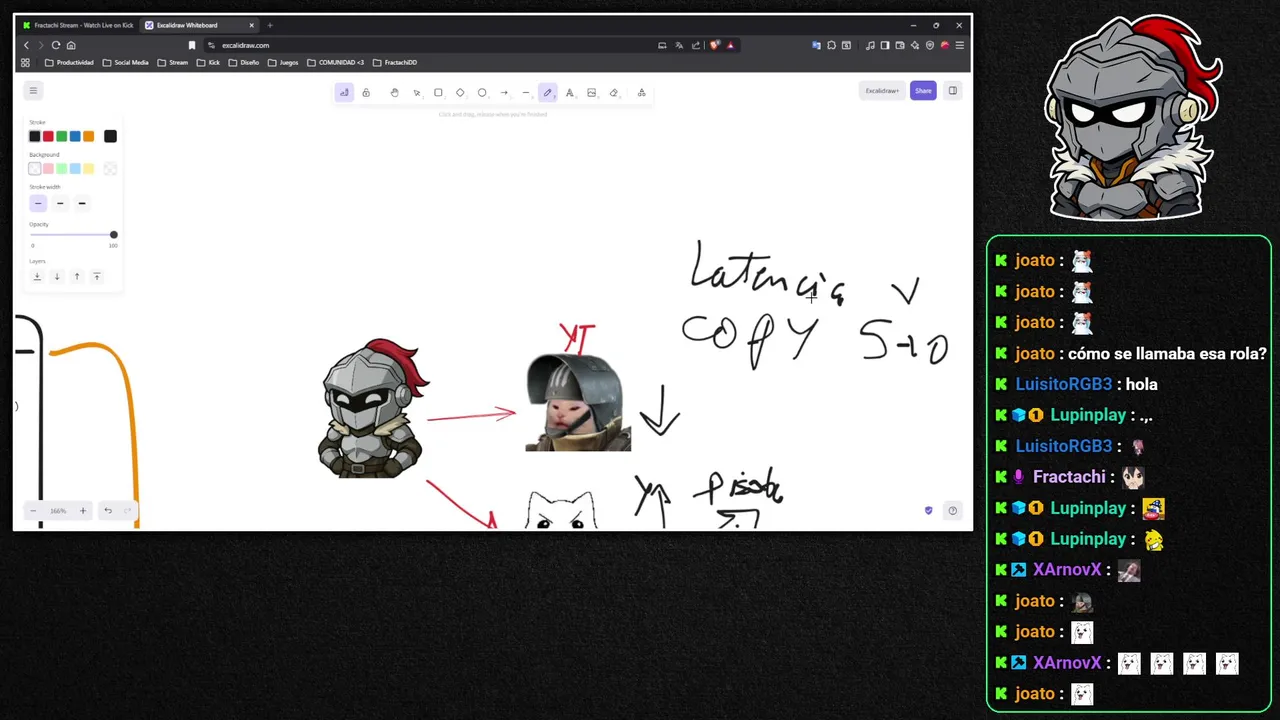Image resolution: width=1280 pixels, height=720 pixels.
Task: Click the excalidraw.com address bar
Action: (430, 45)
